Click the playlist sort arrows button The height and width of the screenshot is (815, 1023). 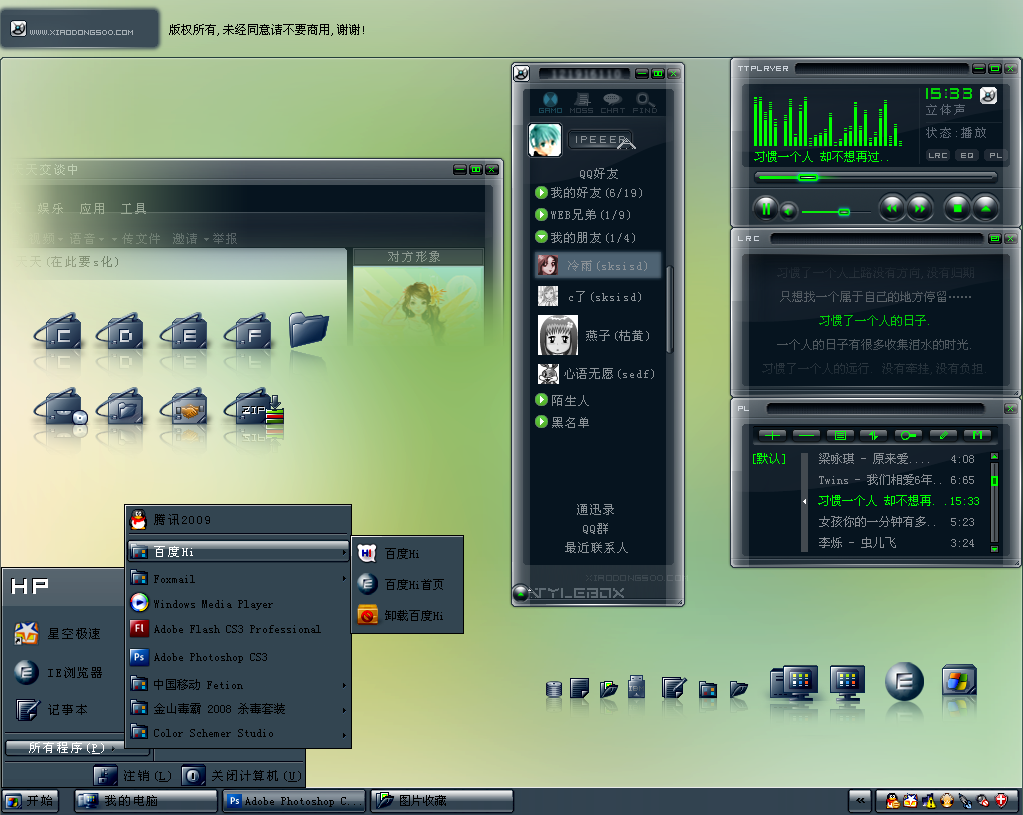(x=874, y=435)
